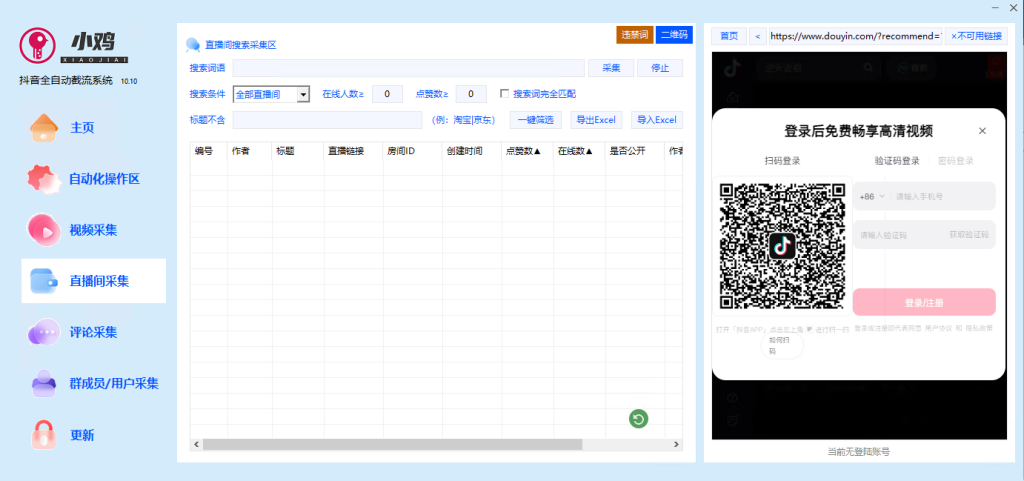Minimize the application window
Viewport: 1024px width, 481px height.
click(997, 7)
